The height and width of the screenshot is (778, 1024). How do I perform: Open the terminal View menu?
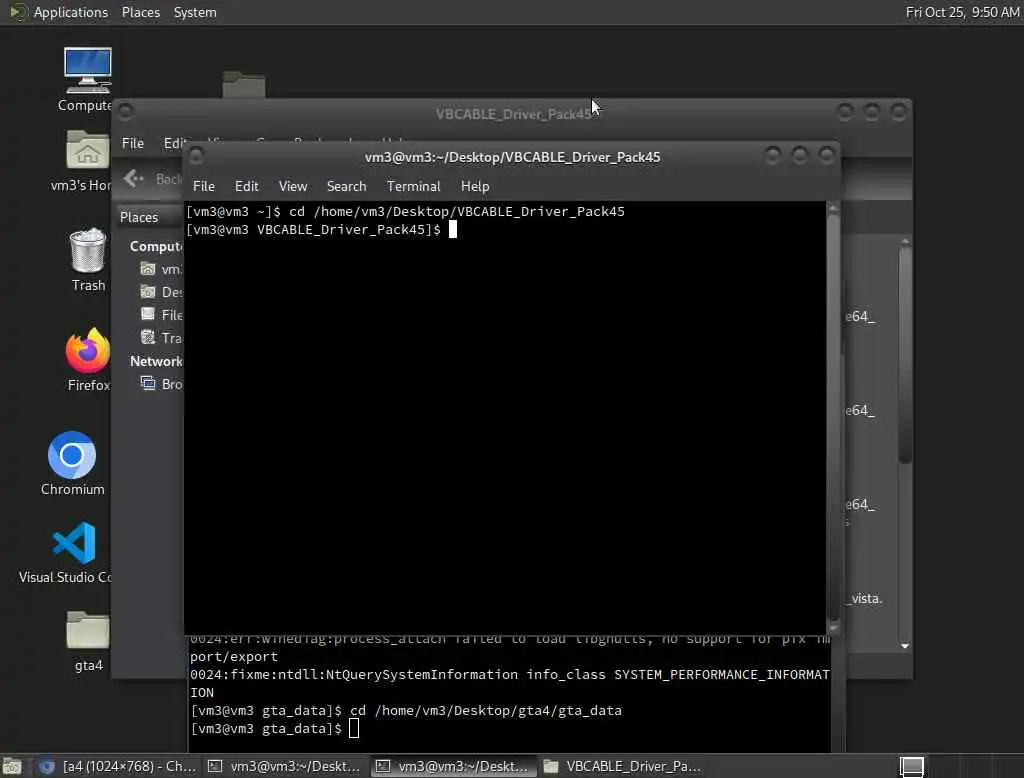click(293, 186)
